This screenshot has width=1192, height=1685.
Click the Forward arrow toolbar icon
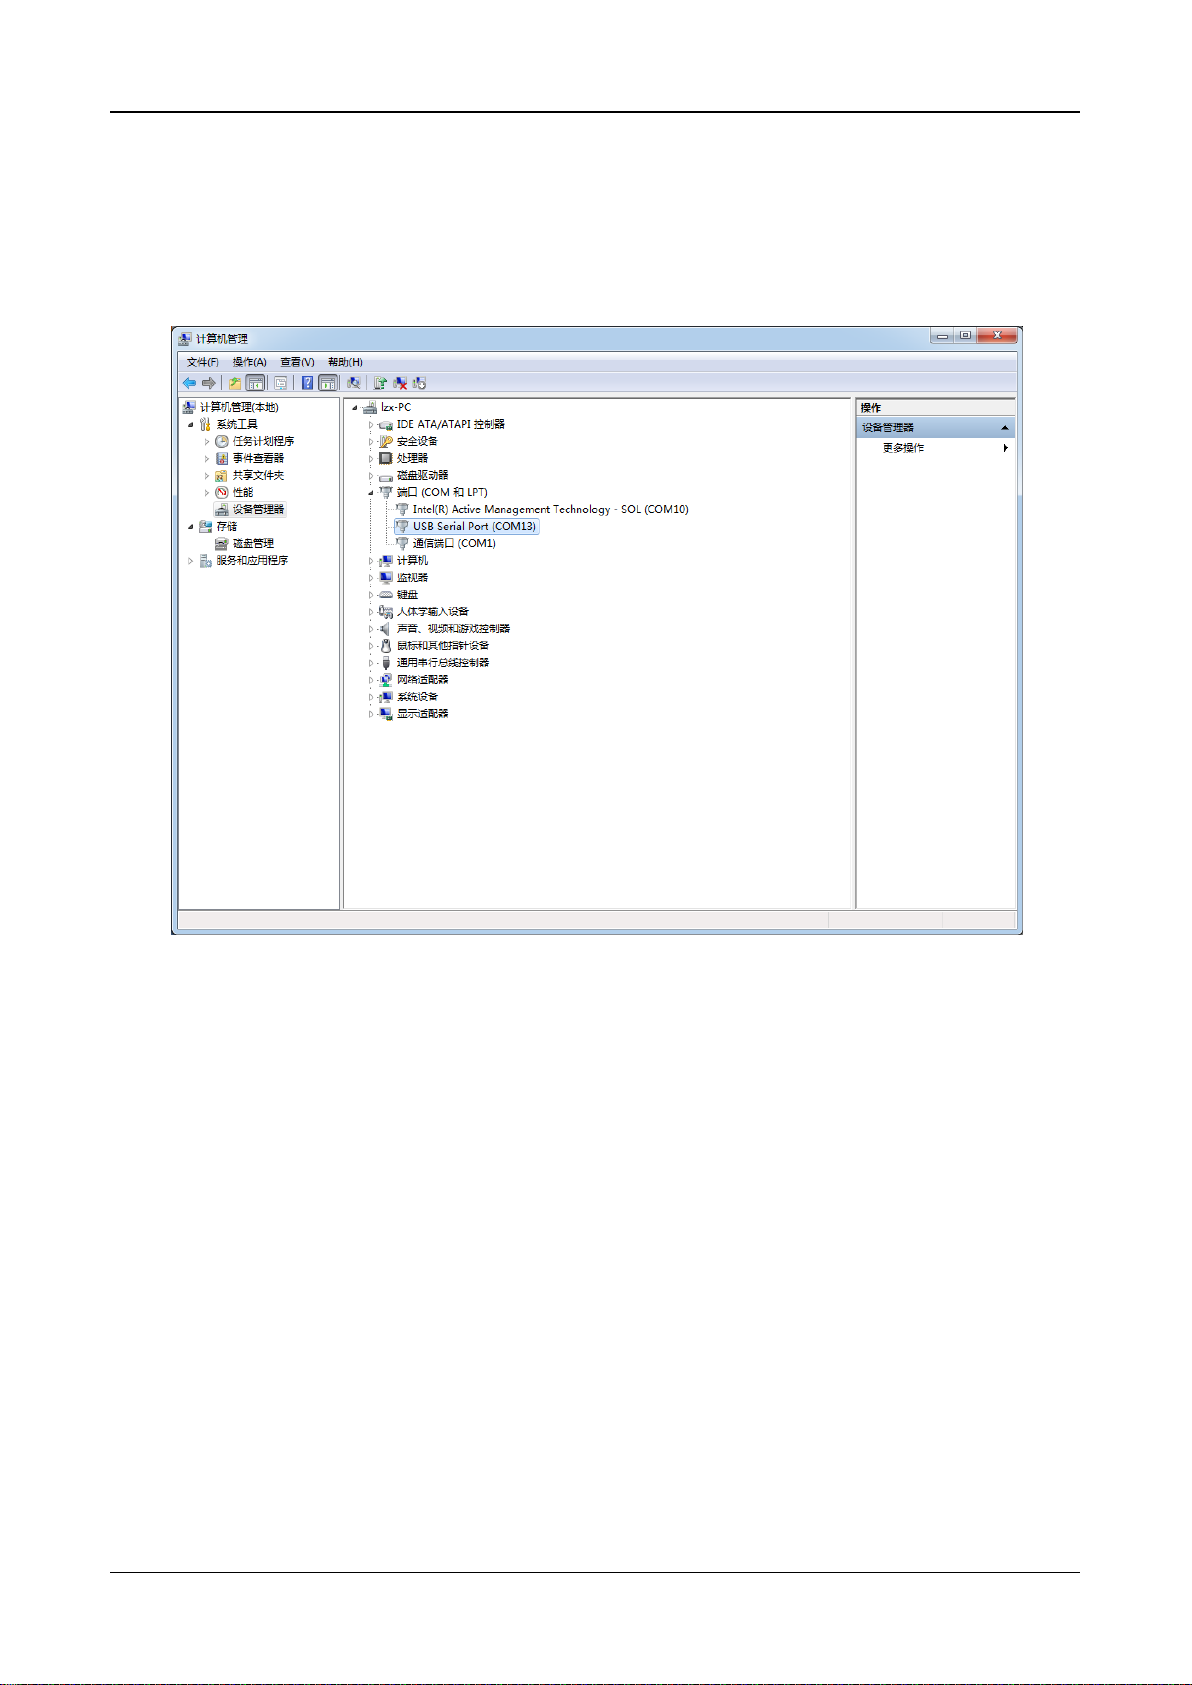coord(209,383)
